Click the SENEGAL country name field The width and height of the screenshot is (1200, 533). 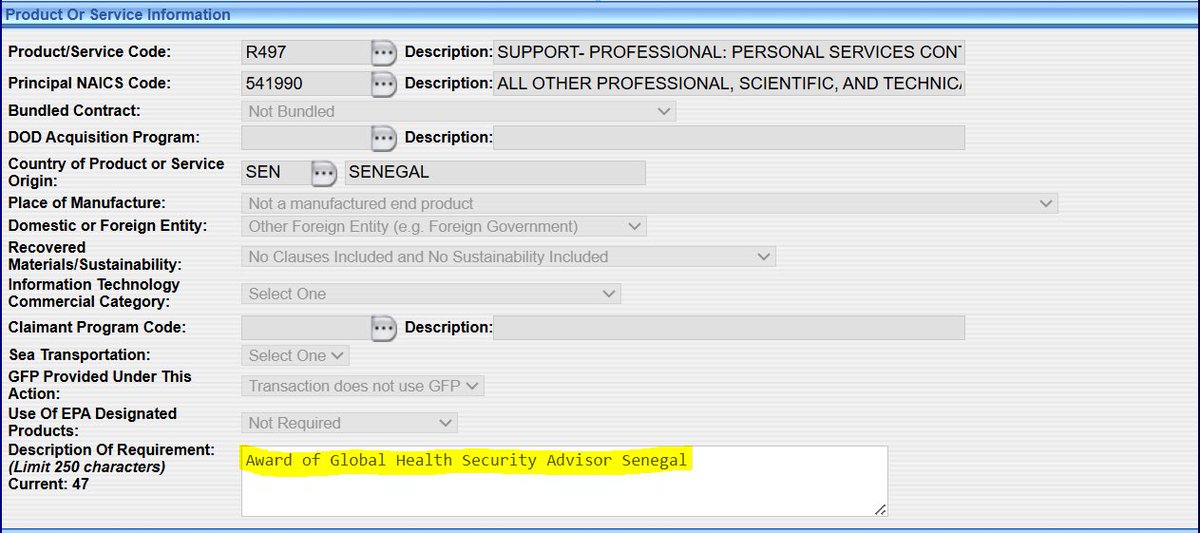point(494,173)
